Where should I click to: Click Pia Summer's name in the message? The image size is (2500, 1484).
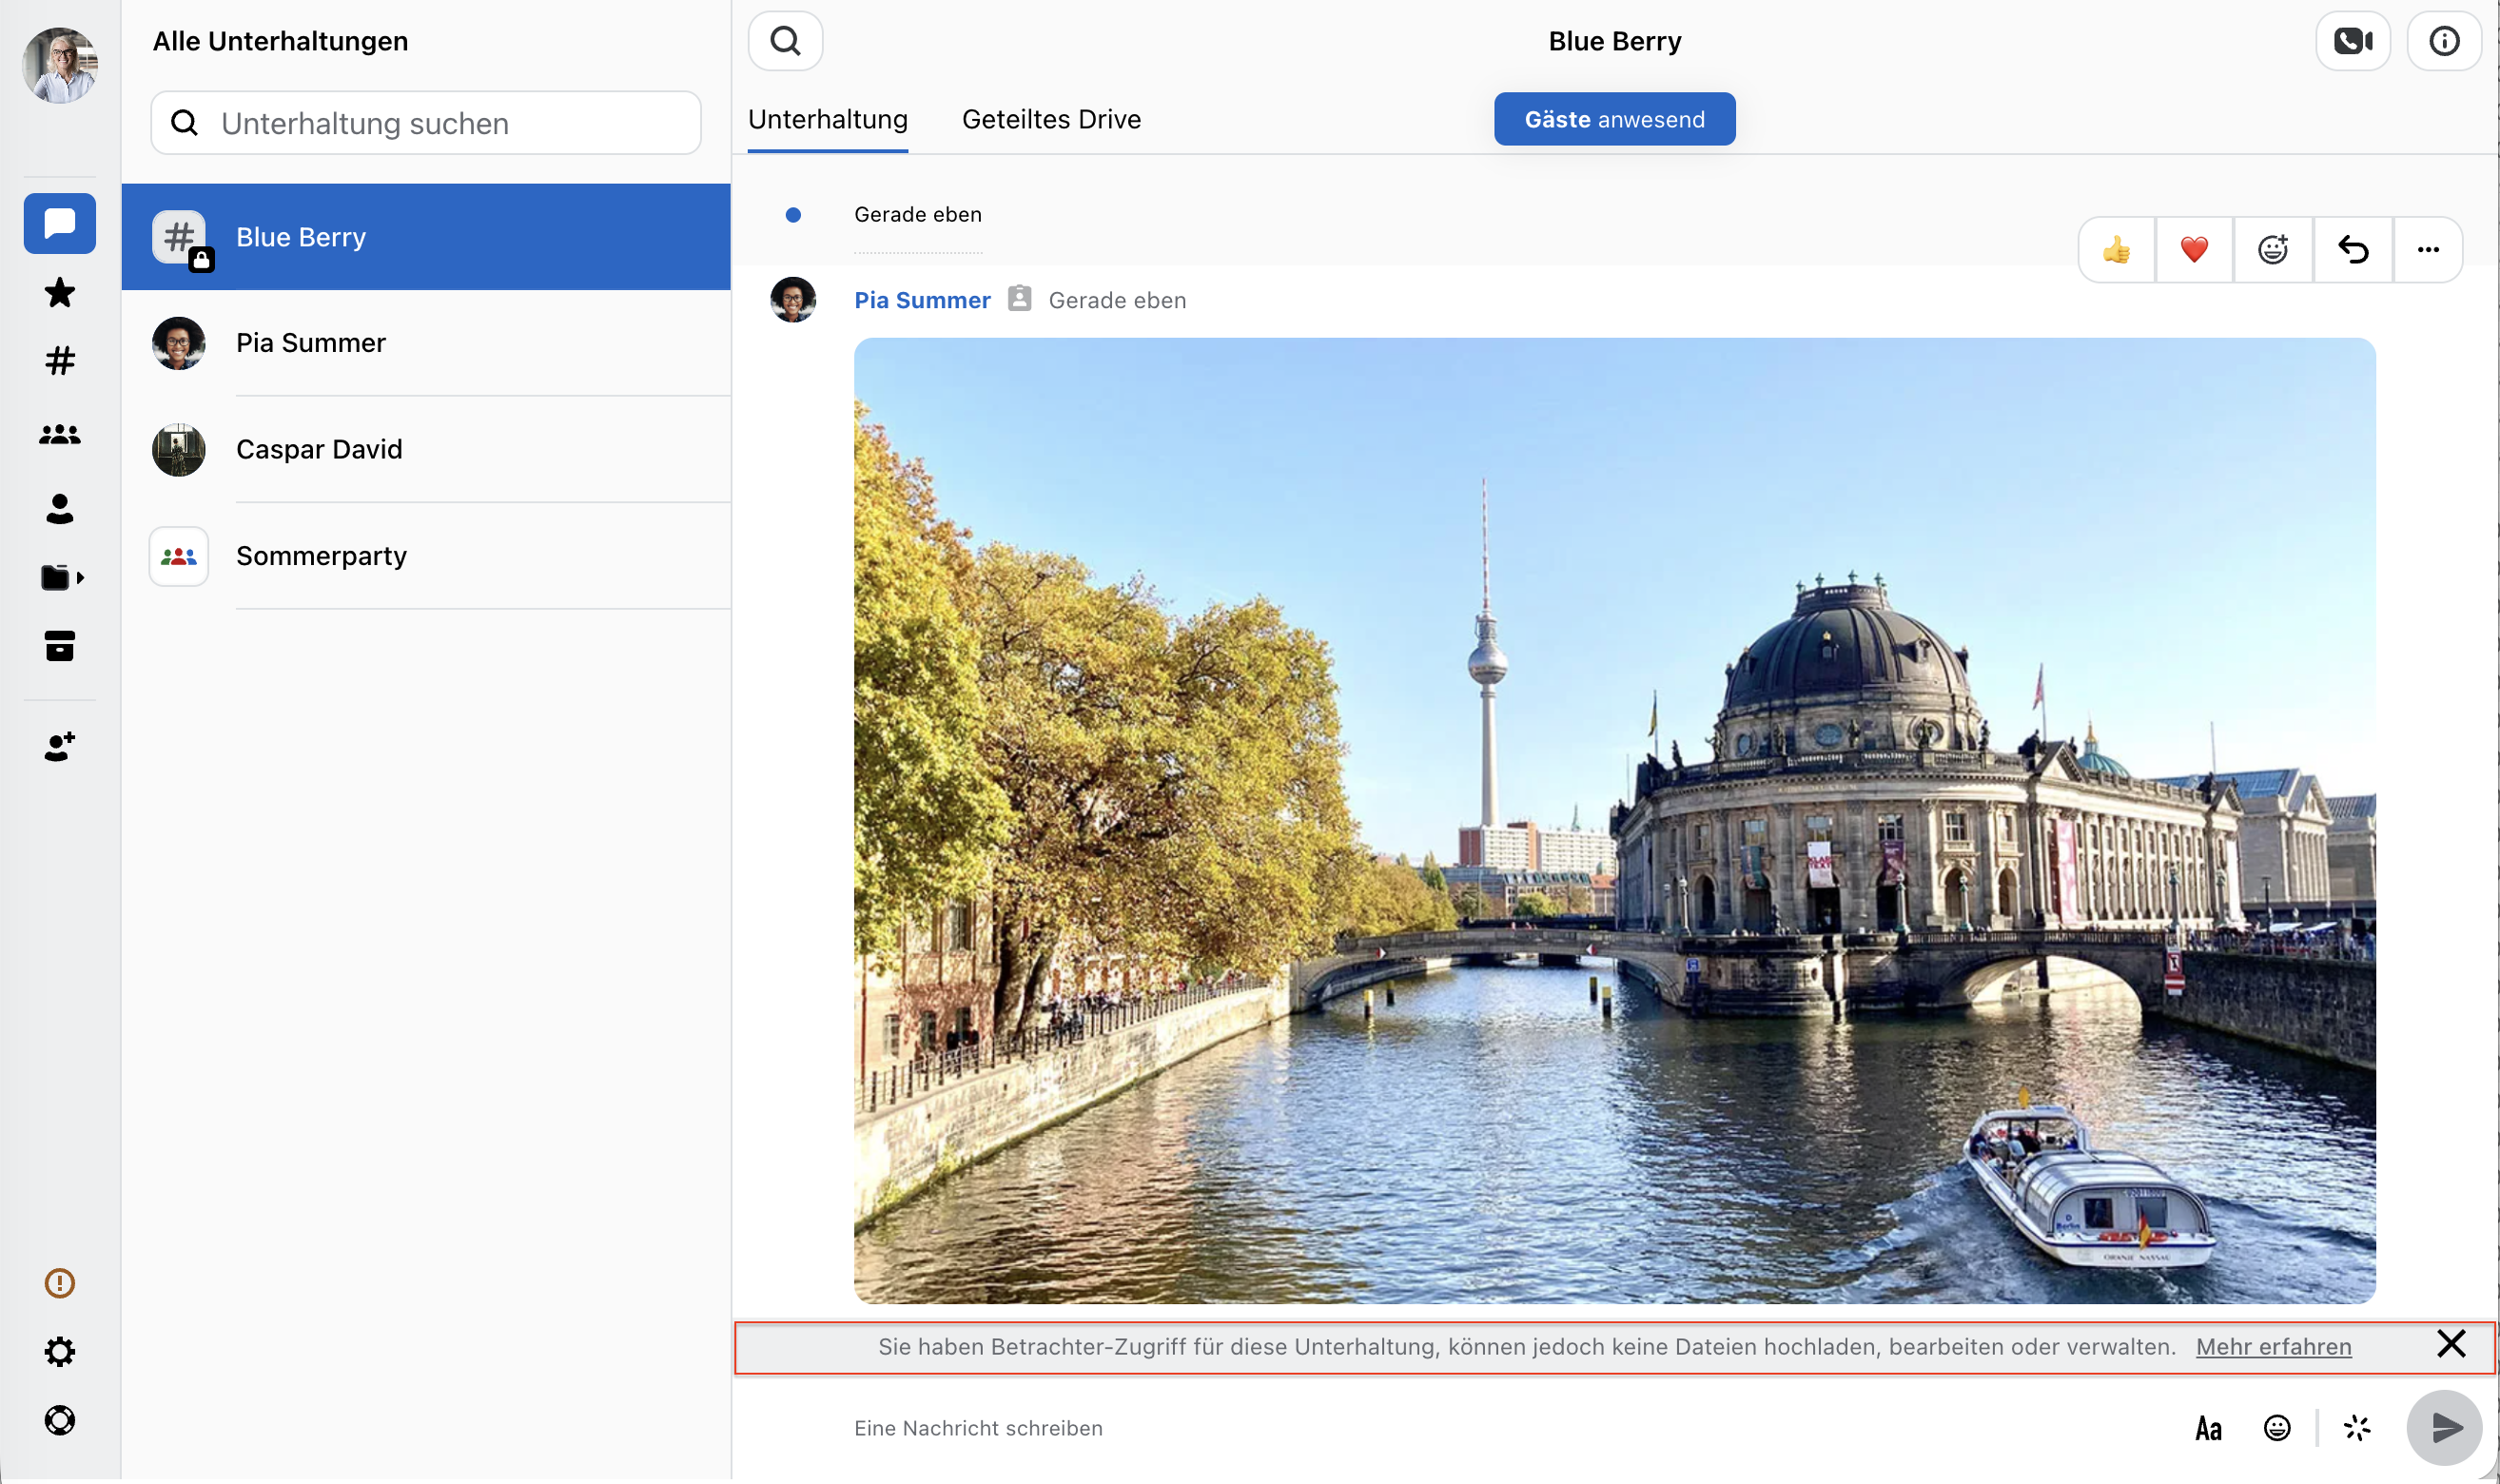(922, 300)
